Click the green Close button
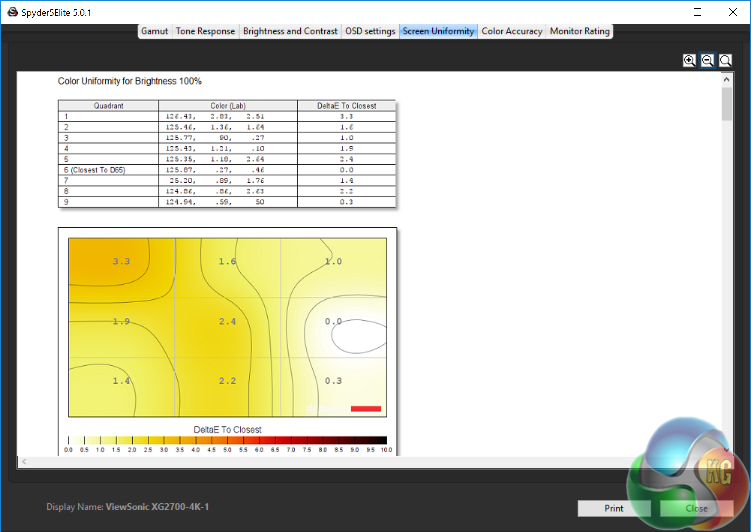Screen dimensions: 751x532 pyautogui.click(x=696, y=508)
